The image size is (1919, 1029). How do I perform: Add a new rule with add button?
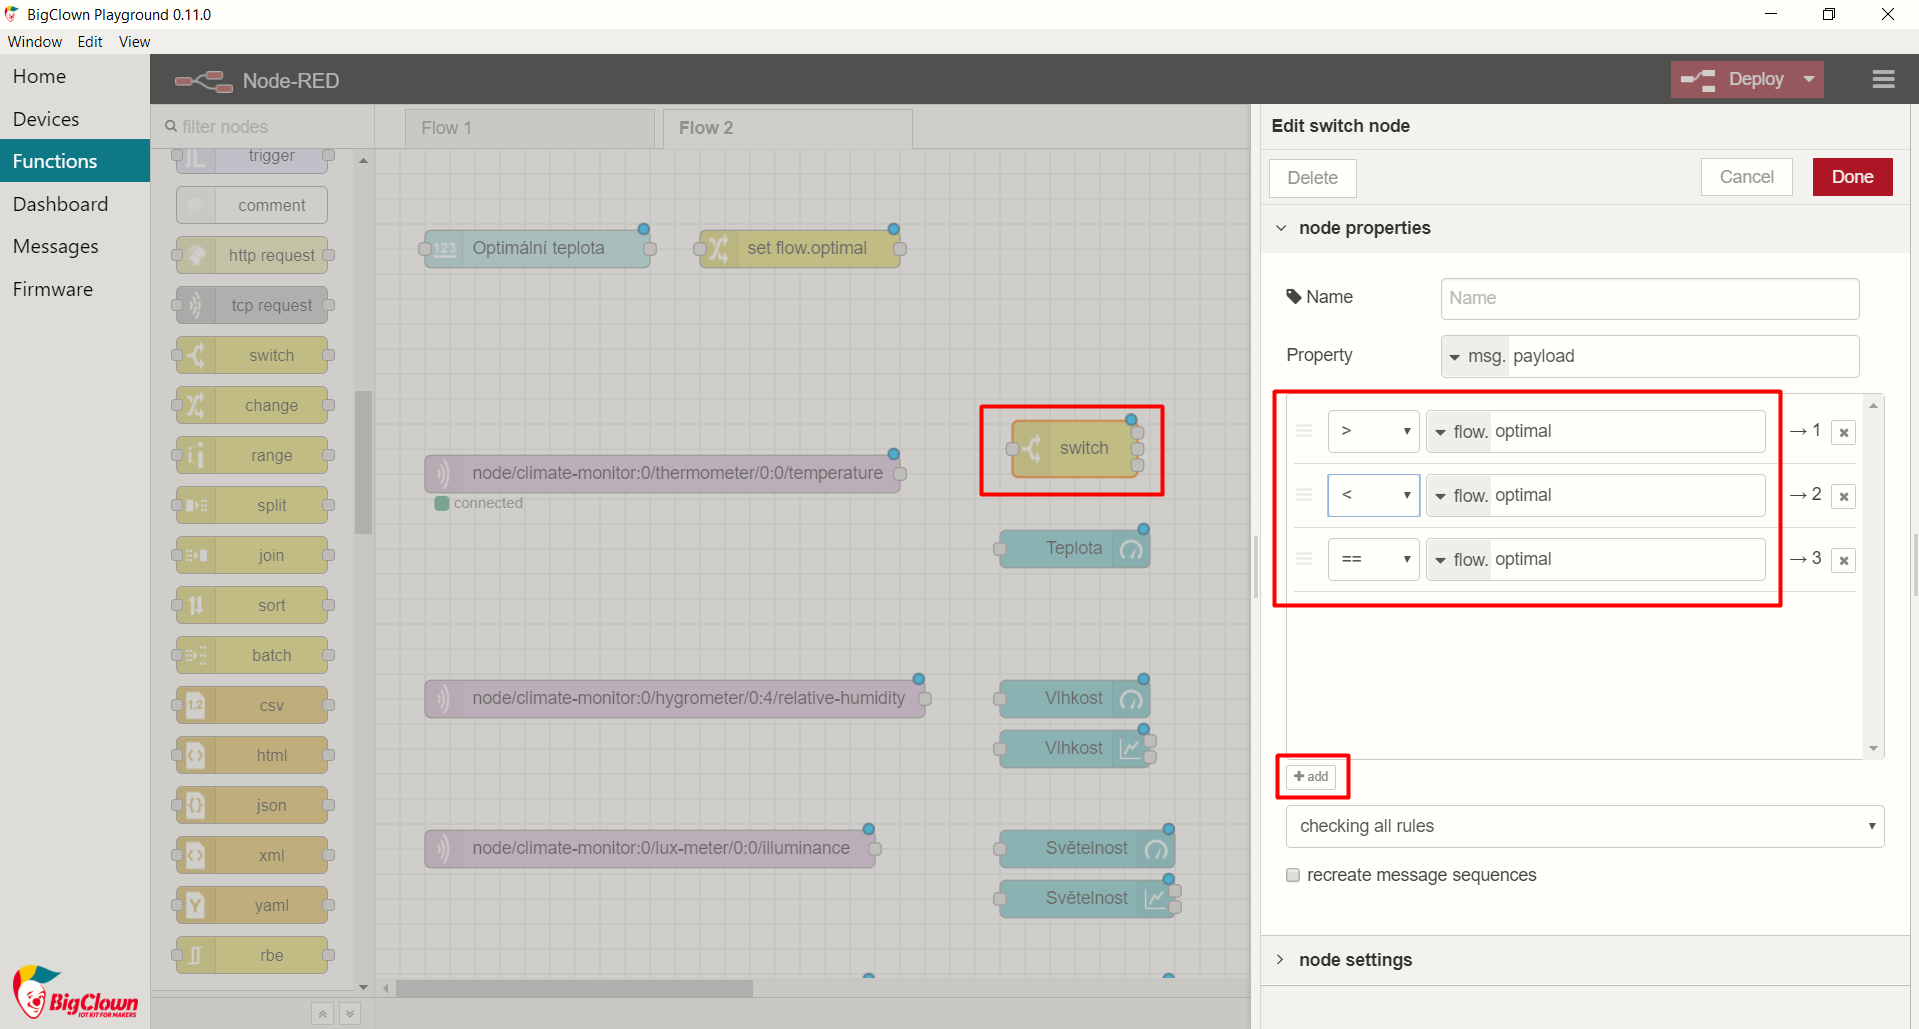(x=1311, y=776)
